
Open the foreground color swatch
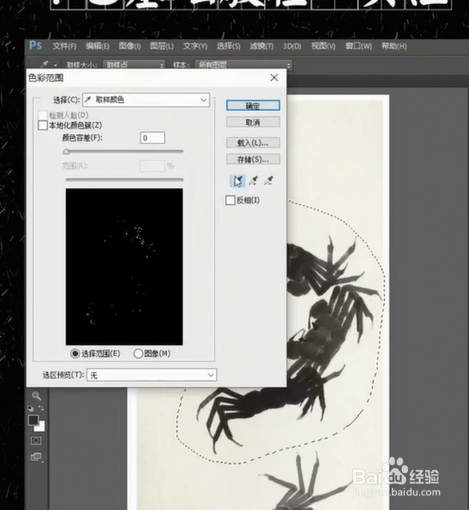pos(33,421)
